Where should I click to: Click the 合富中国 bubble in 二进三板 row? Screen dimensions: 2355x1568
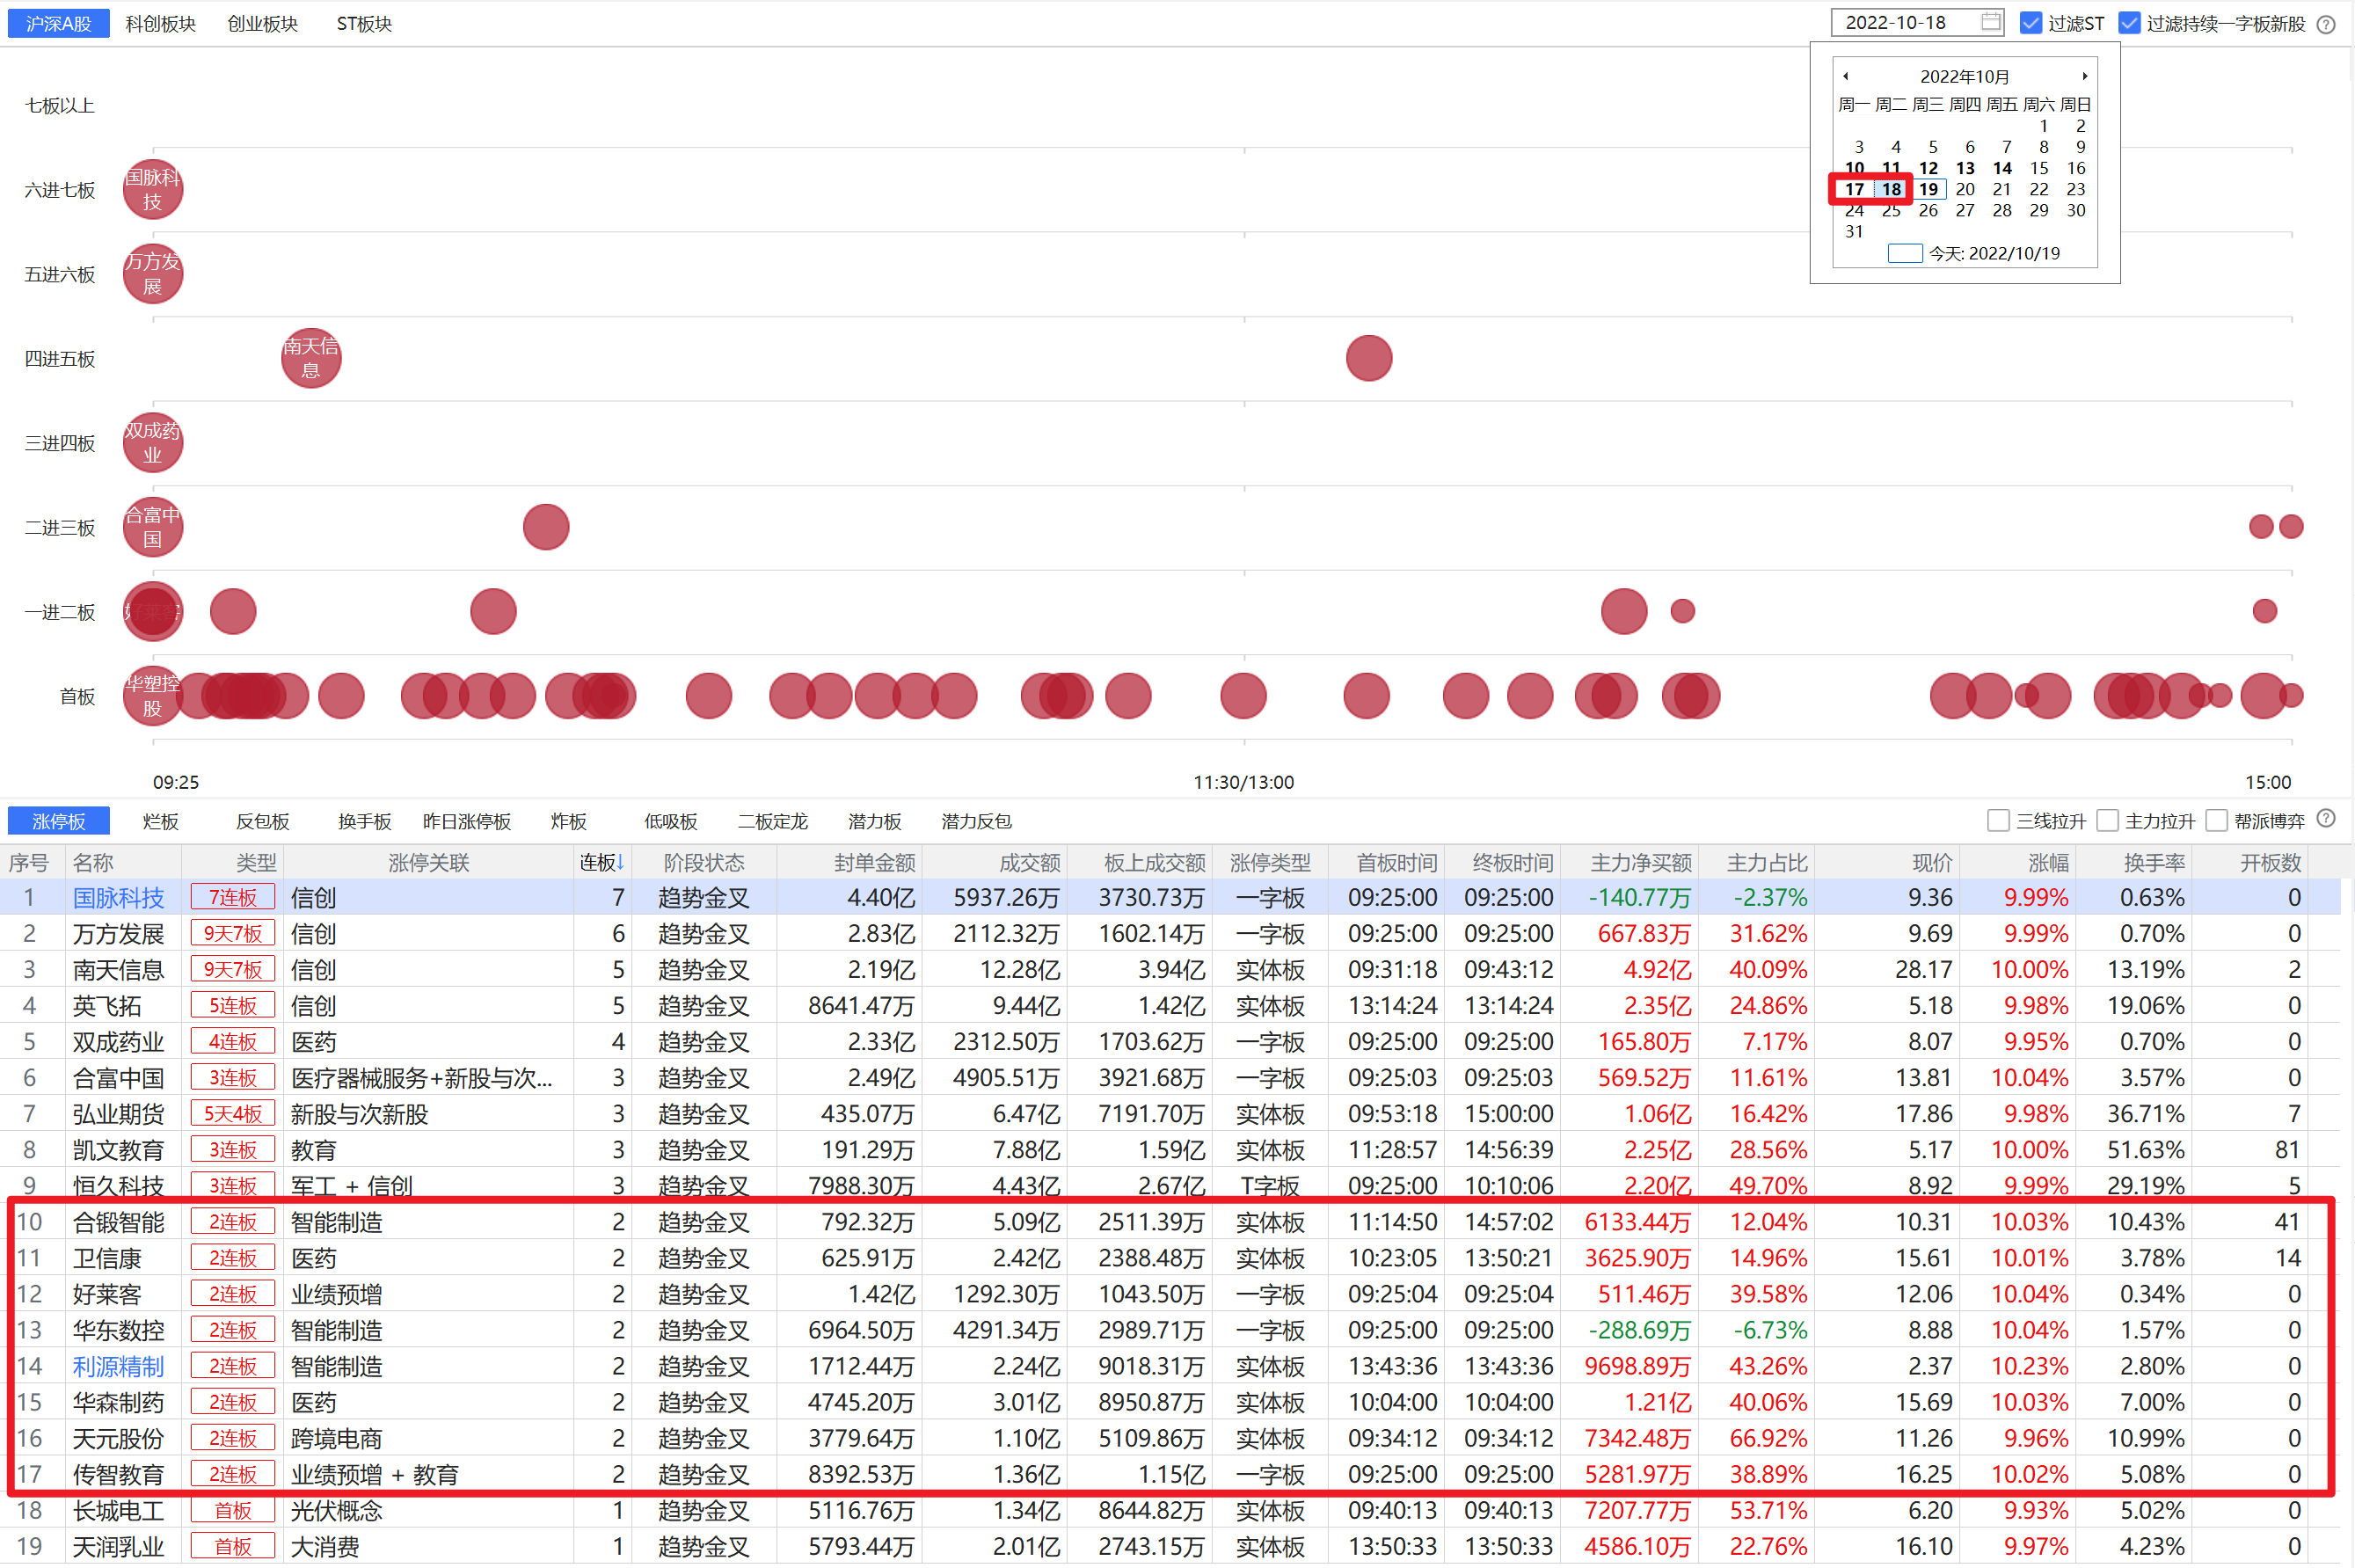coord(153,527)
